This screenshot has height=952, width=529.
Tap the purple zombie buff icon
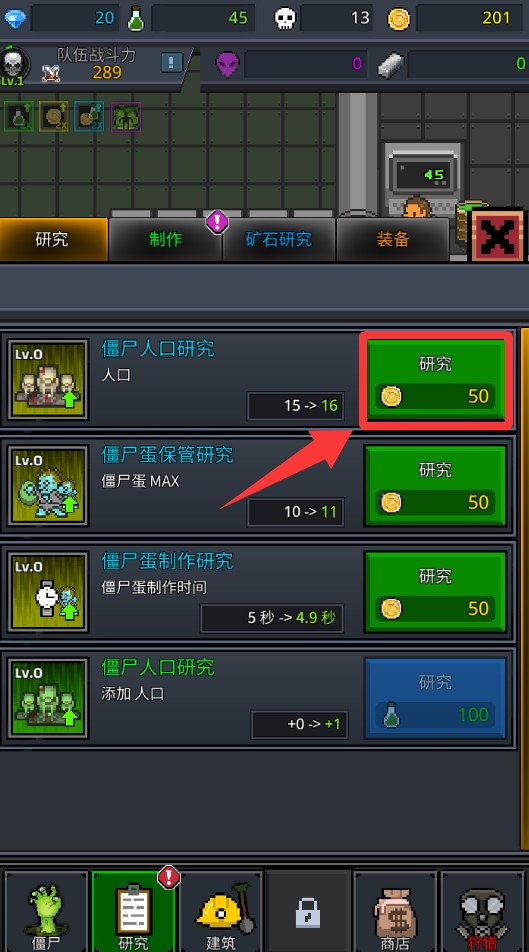[126, 117]
